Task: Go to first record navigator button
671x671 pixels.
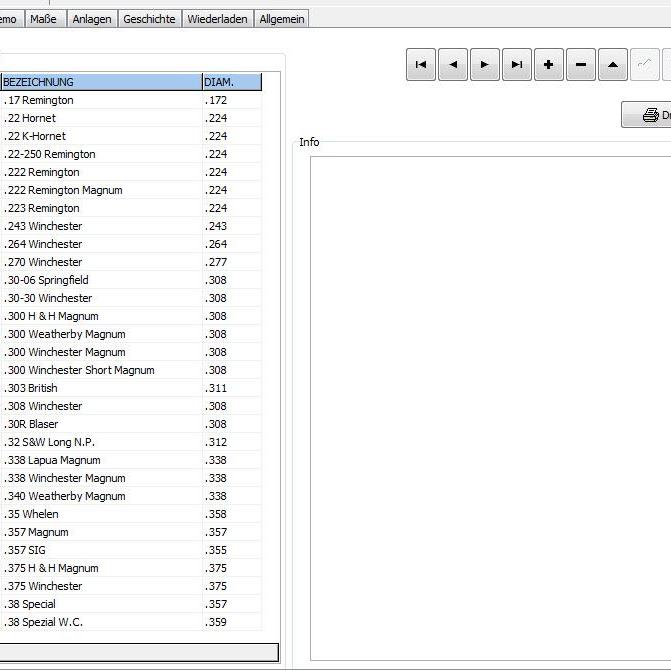Action: [x=421, y=65]
